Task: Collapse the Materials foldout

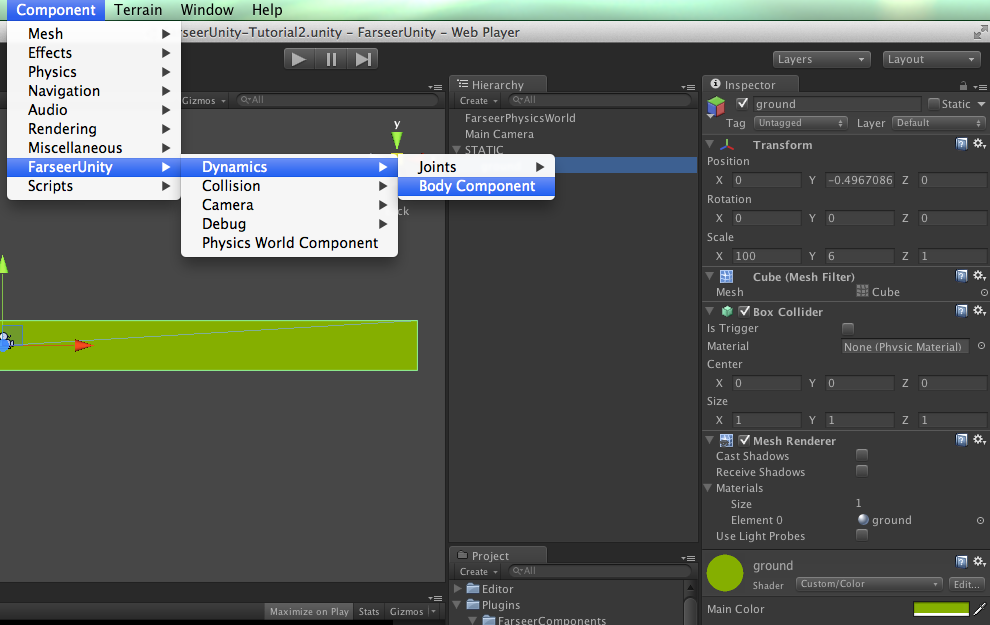Action: (x=708, y=488)
